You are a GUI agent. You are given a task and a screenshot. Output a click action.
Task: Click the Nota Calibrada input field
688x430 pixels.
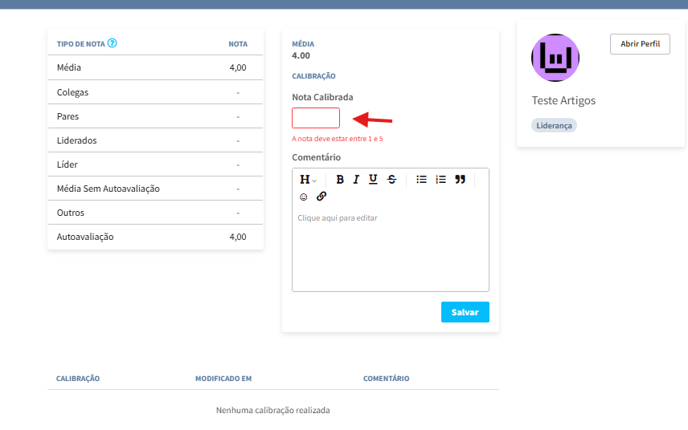(316, 118)
